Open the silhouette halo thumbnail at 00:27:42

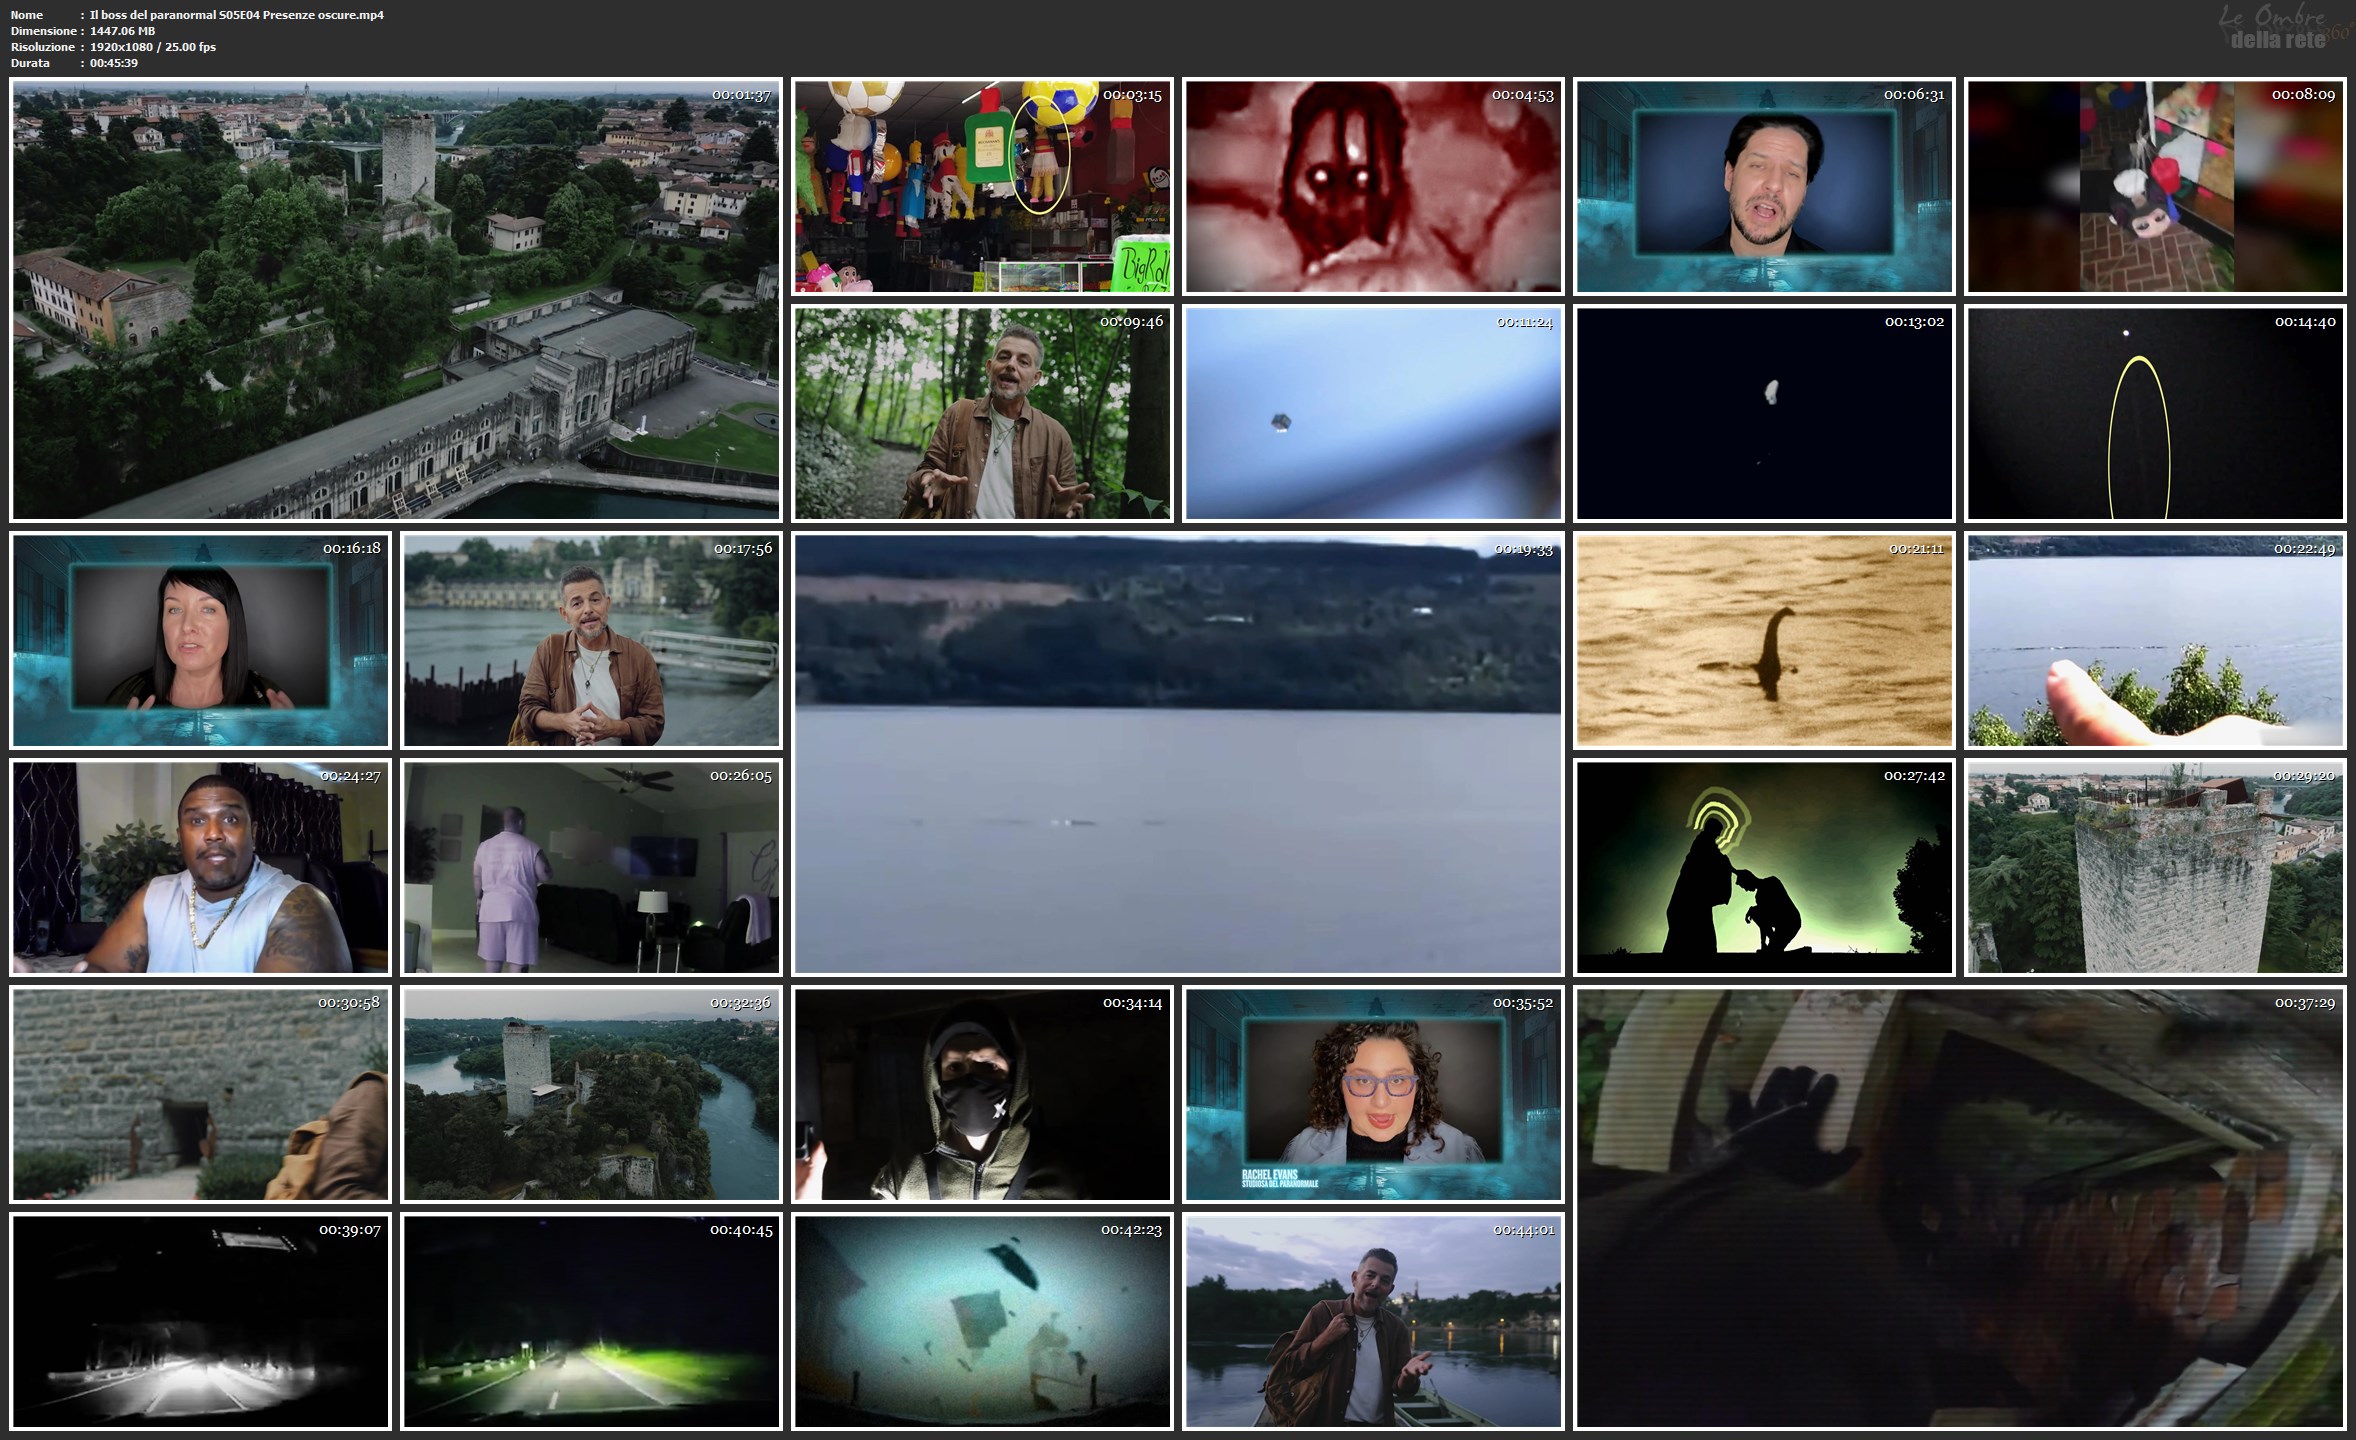coord(1764,867)
